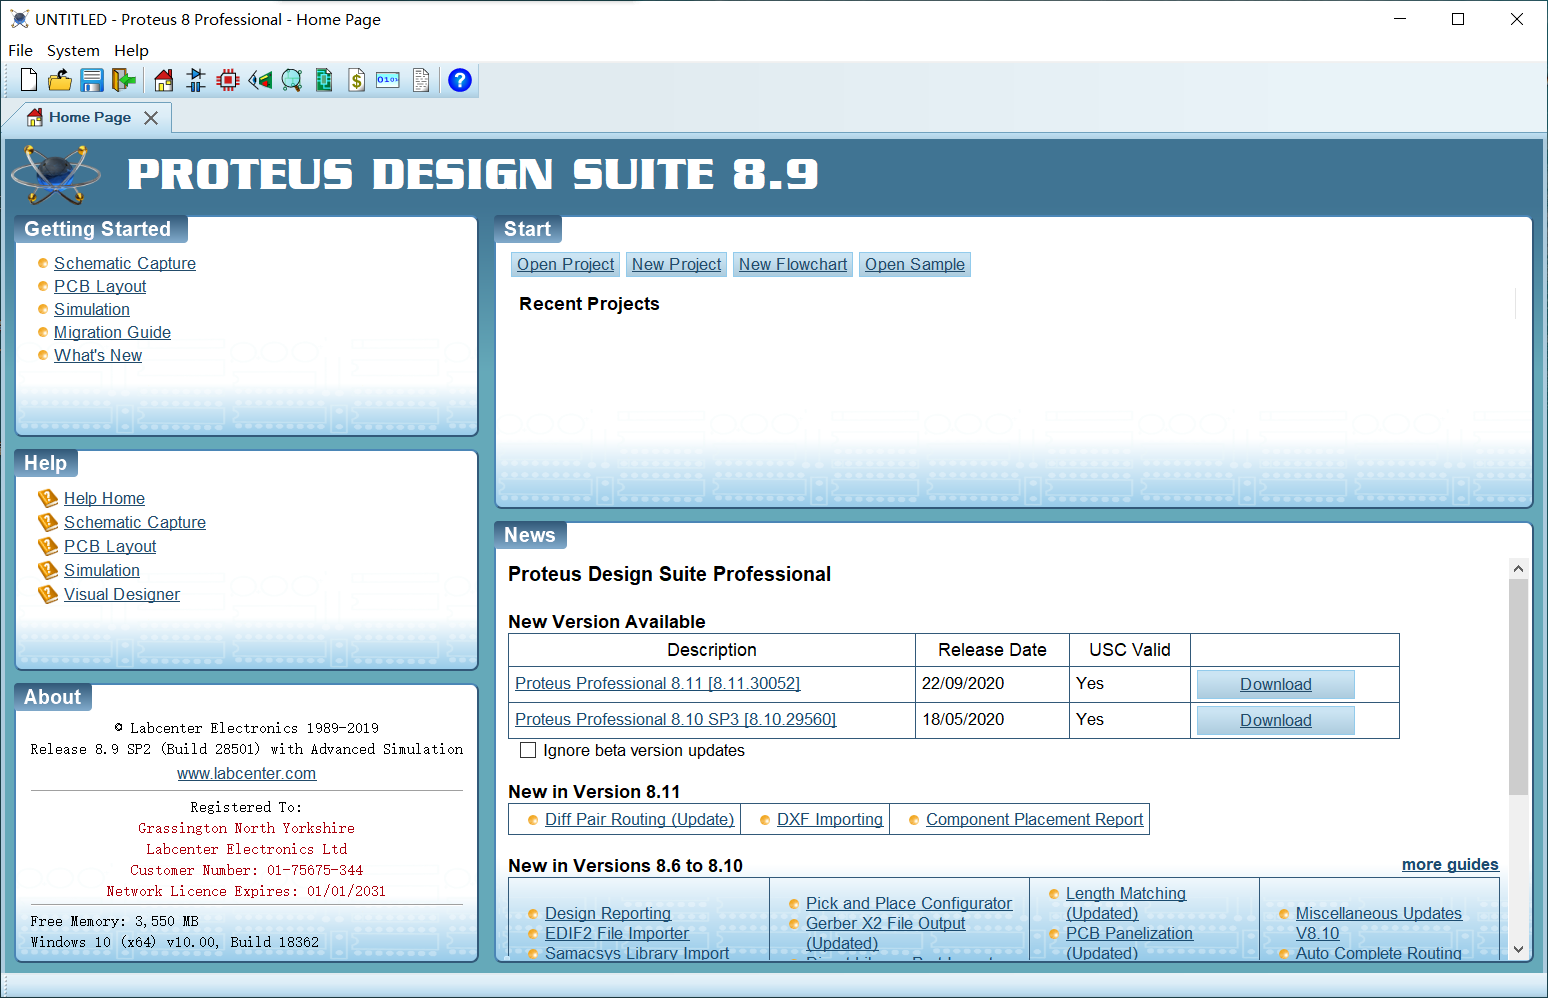Open the Design Reporting link
This screenshot has width=1548, height=998.
pos(608,913)
